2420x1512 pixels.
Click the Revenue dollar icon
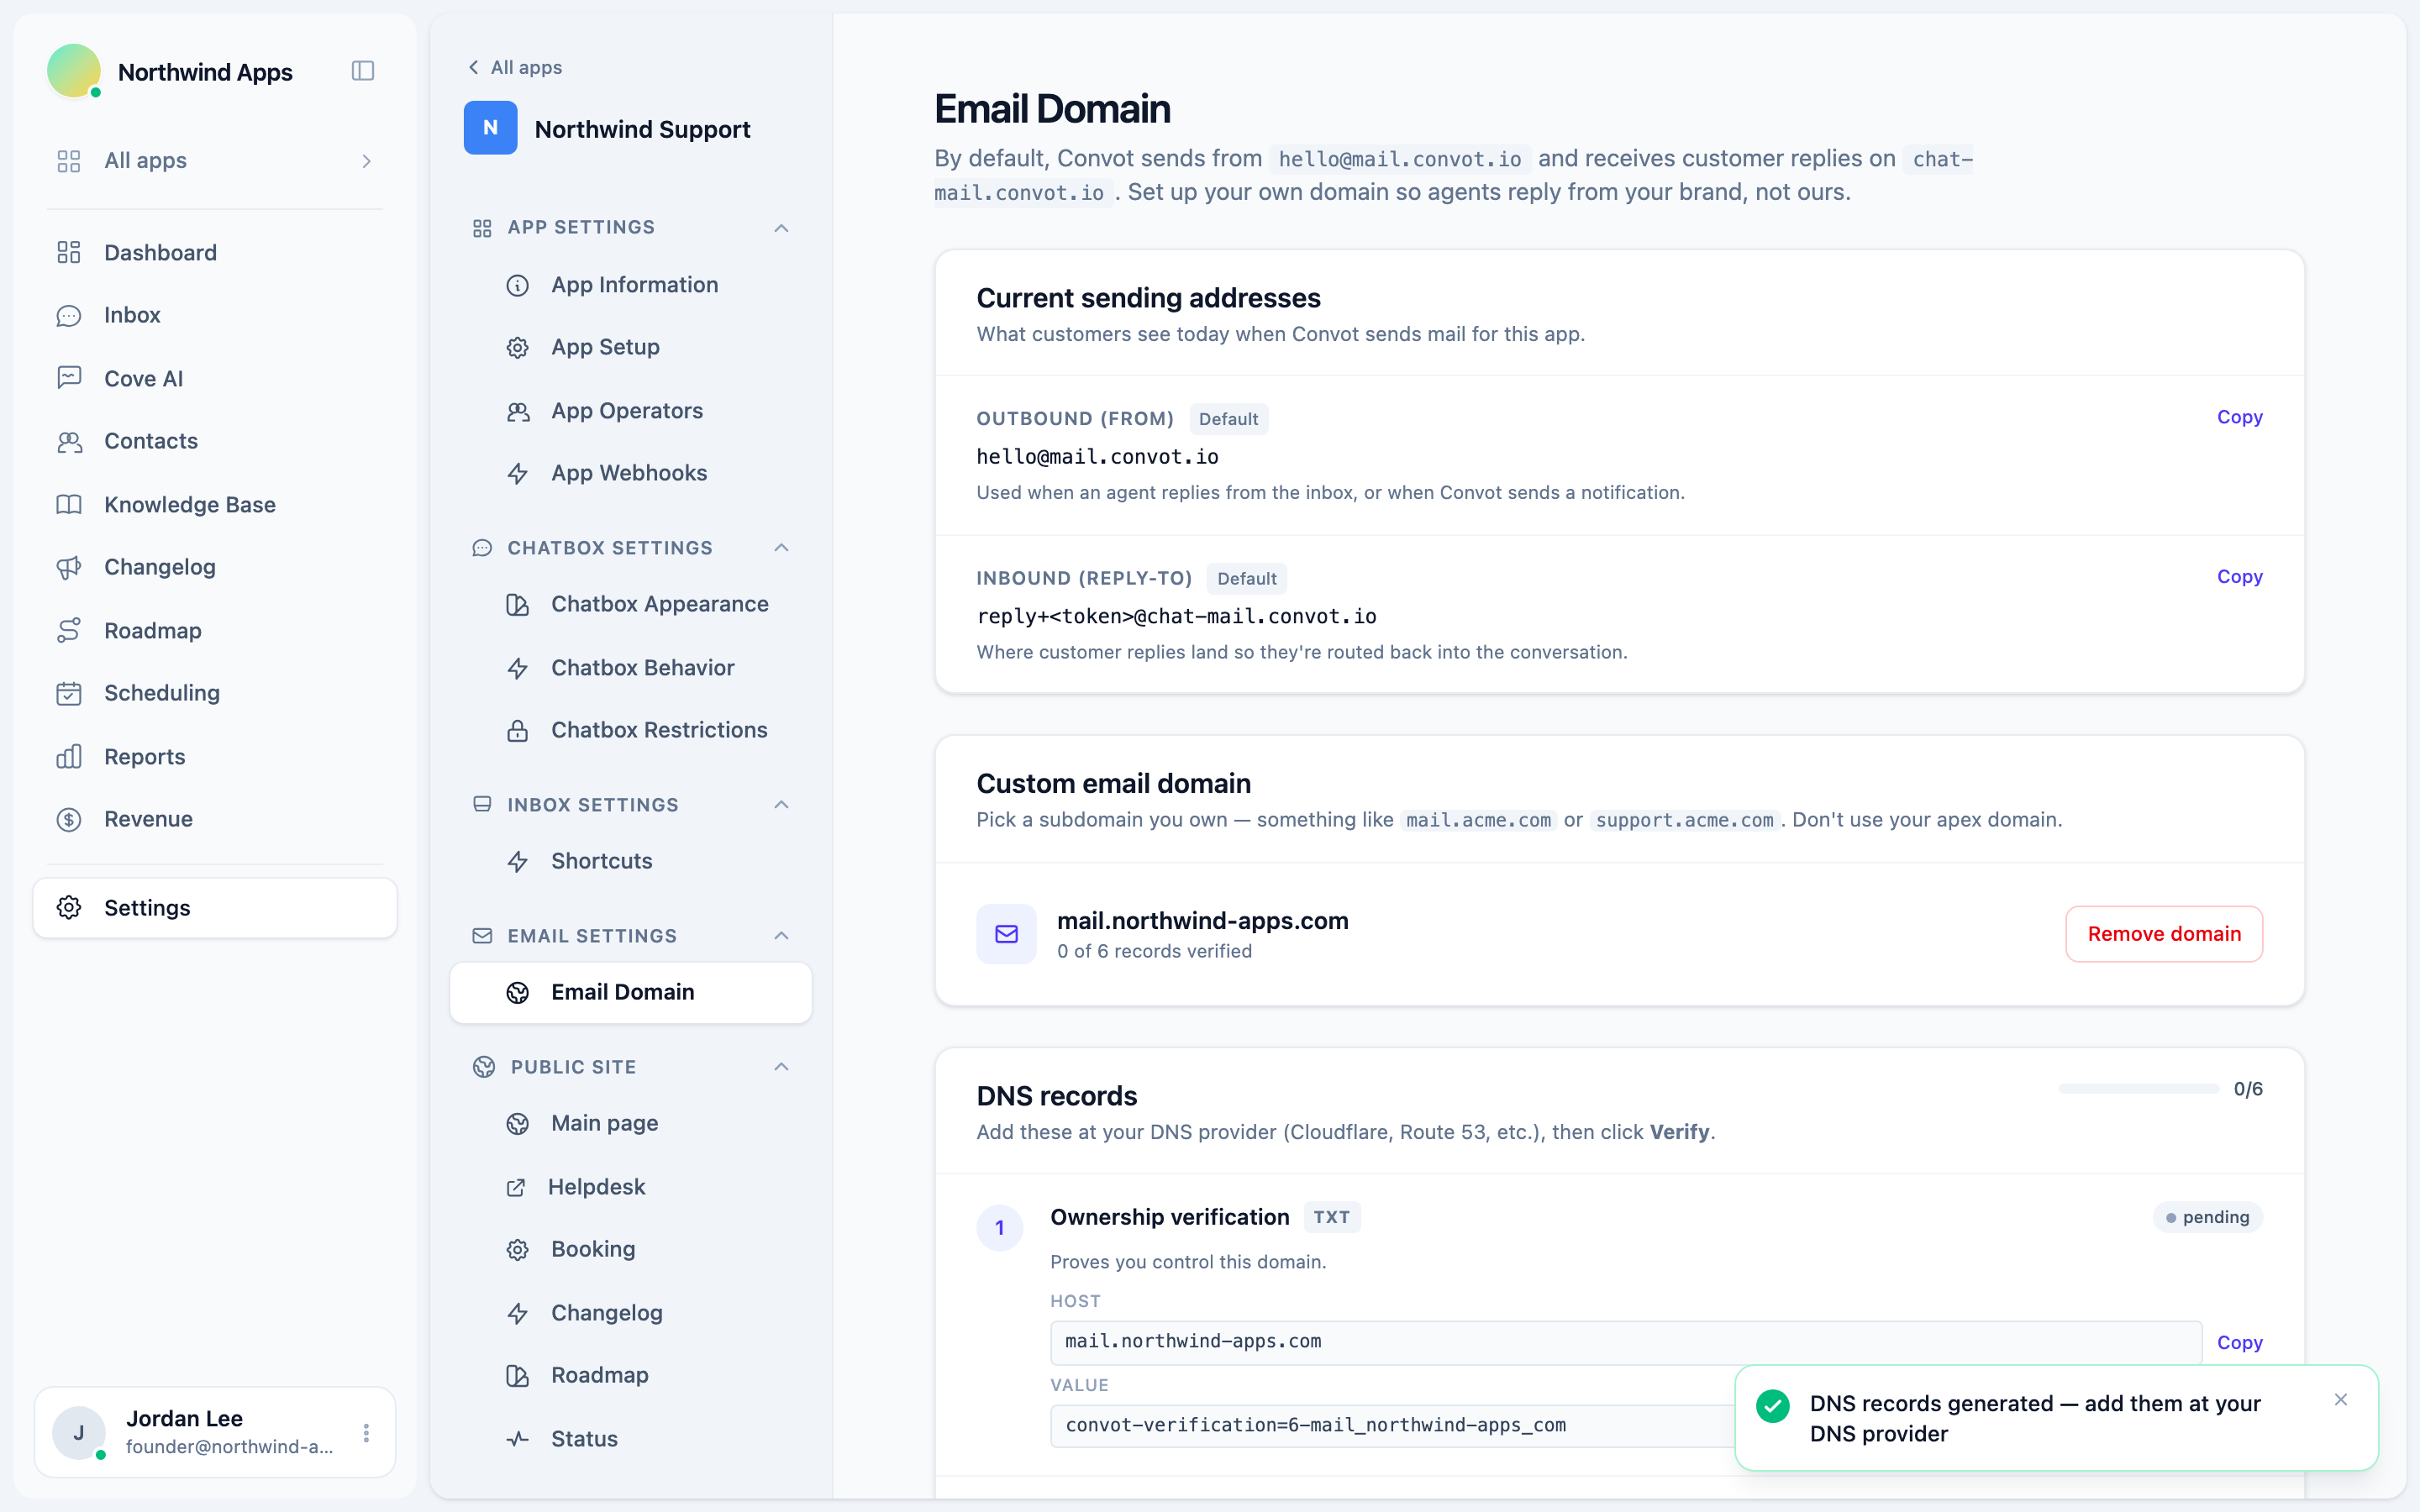click(x=69, y=819)
